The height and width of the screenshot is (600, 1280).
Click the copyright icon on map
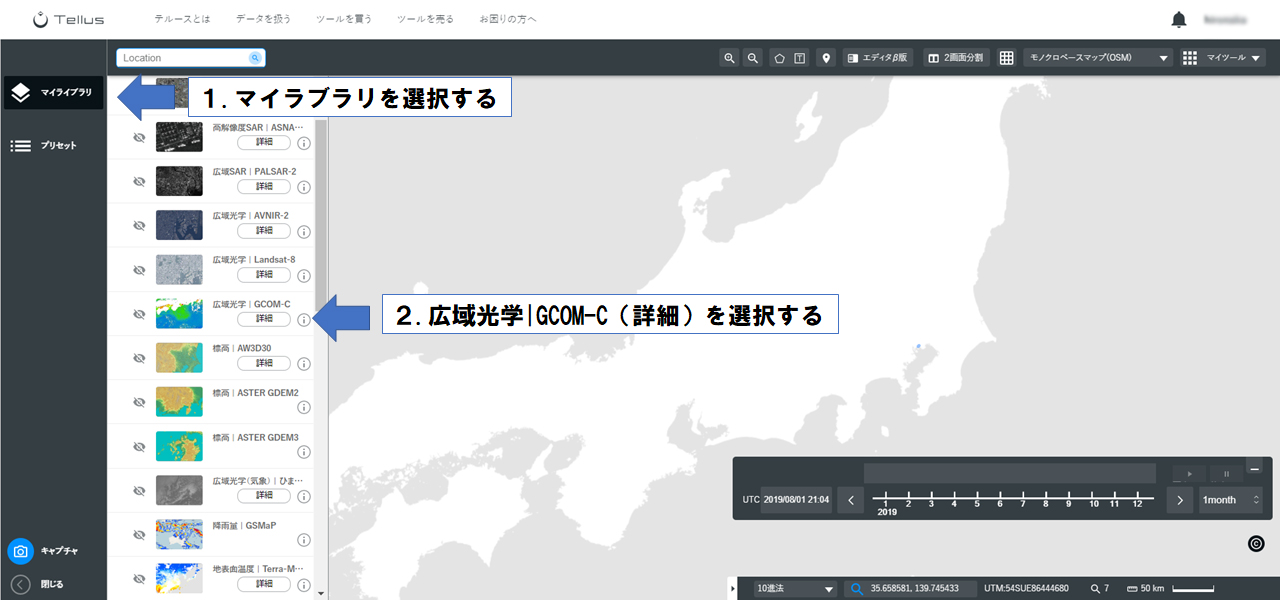pyautogui.click(x=1257, y=544)
